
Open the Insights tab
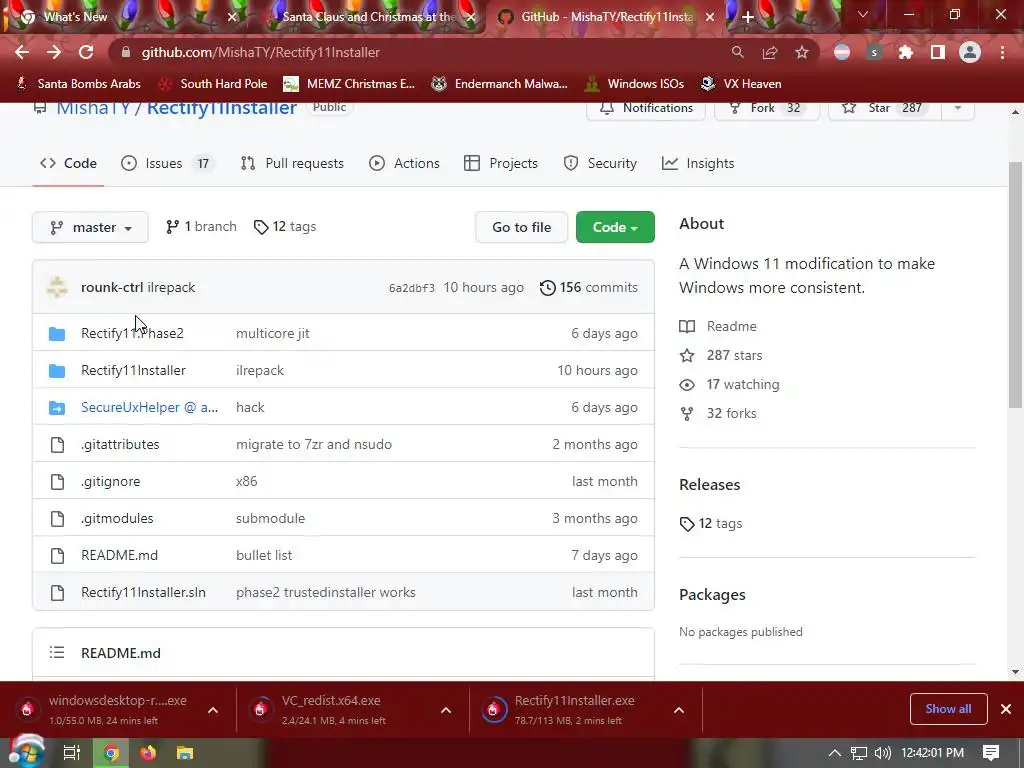click(x=698, y=163)
